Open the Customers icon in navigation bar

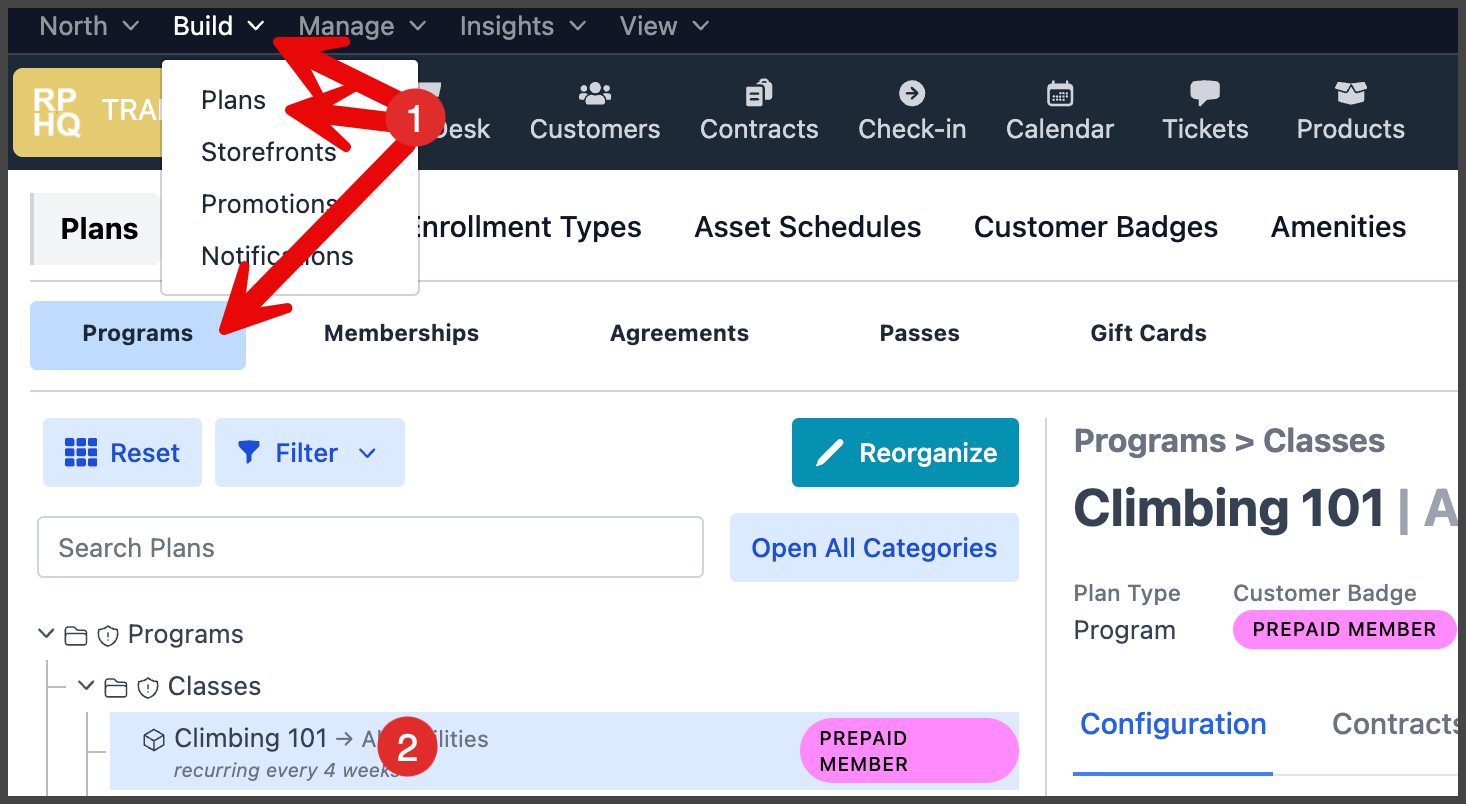click(595, 94)
